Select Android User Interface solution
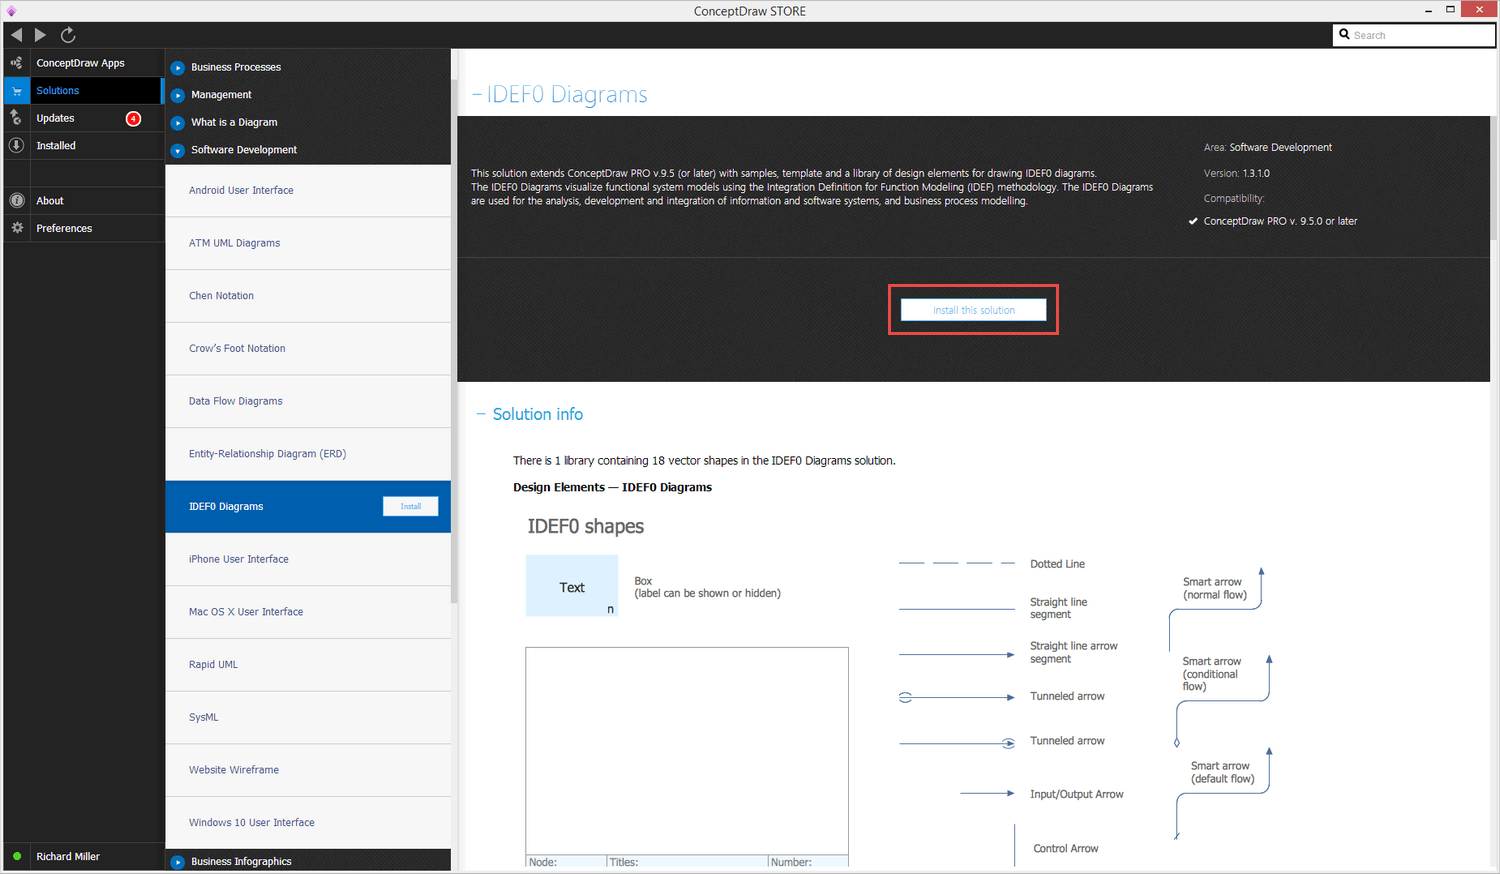1500x874 pixels. point(308,191)
